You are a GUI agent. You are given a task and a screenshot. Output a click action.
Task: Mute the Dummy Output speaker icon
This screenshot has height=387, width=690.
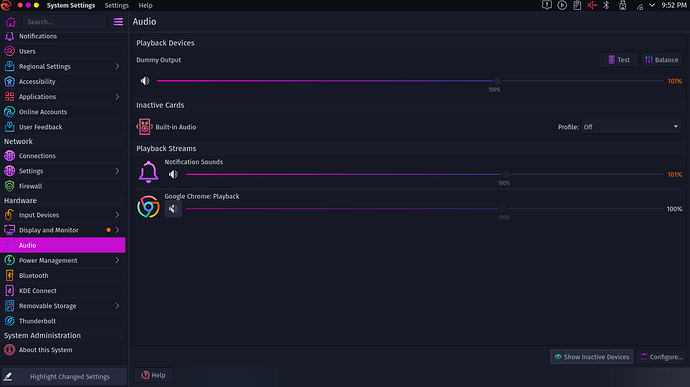click(145, 81)
